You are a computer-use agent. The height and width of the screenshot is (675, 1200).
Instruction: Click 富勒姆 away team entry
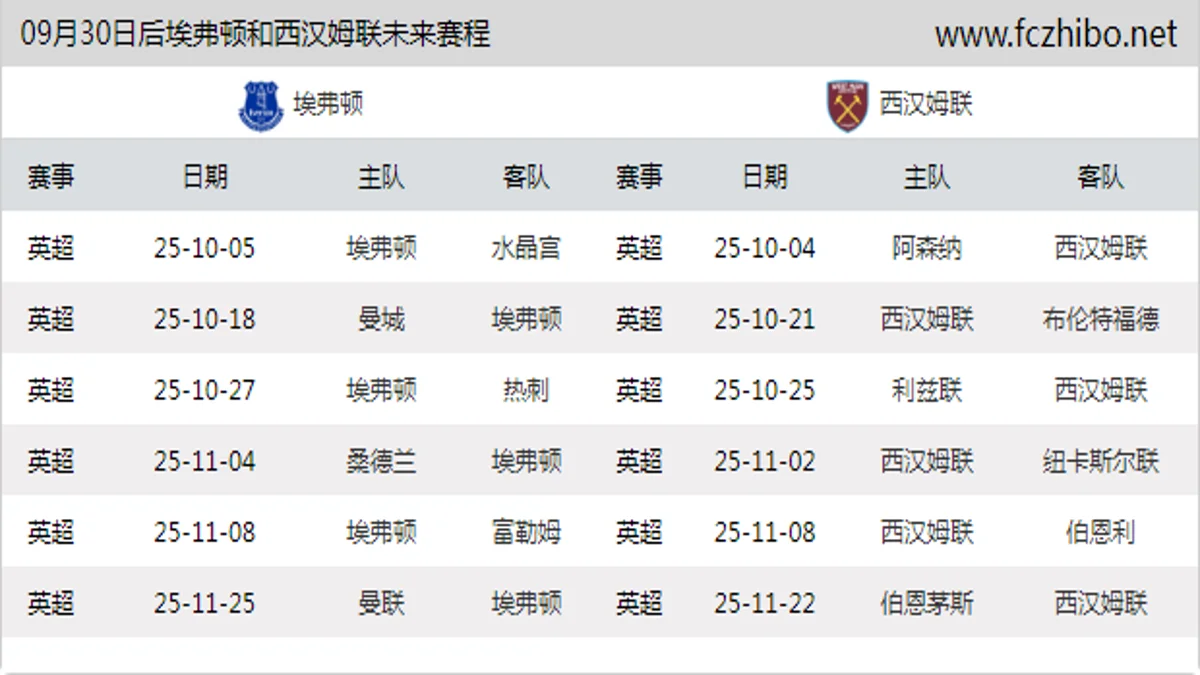point(526,532)
